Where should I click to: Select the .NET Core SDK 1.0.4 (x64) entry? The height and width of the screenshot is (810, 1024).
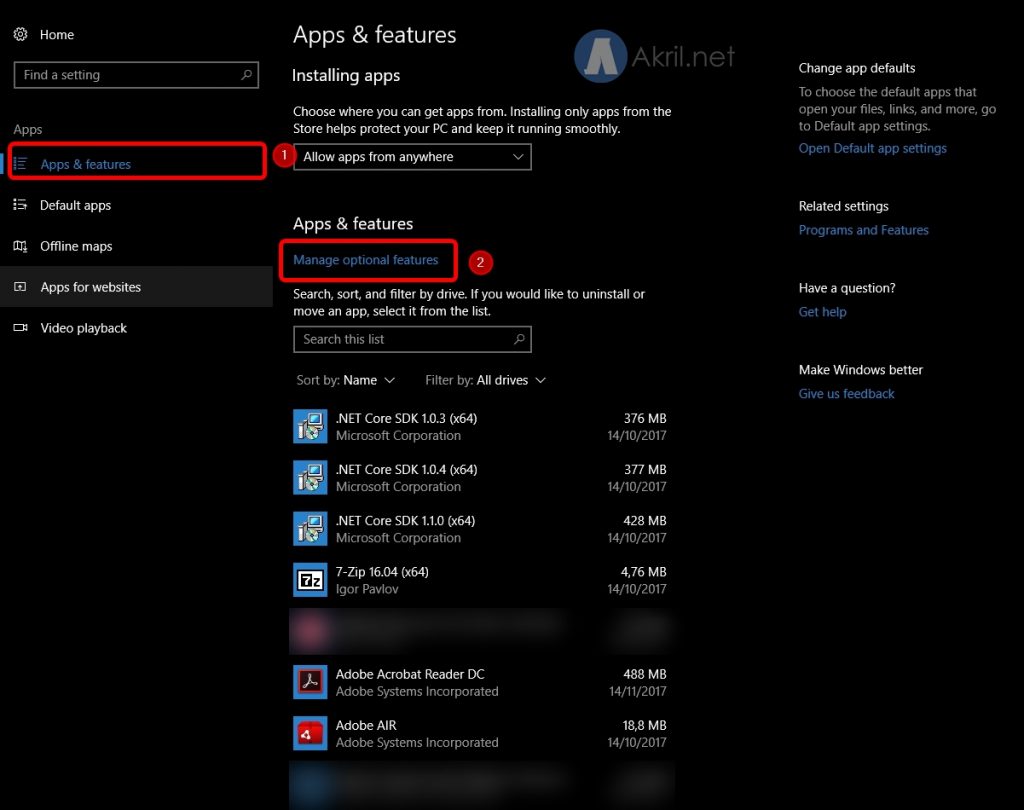coord(480,478)
